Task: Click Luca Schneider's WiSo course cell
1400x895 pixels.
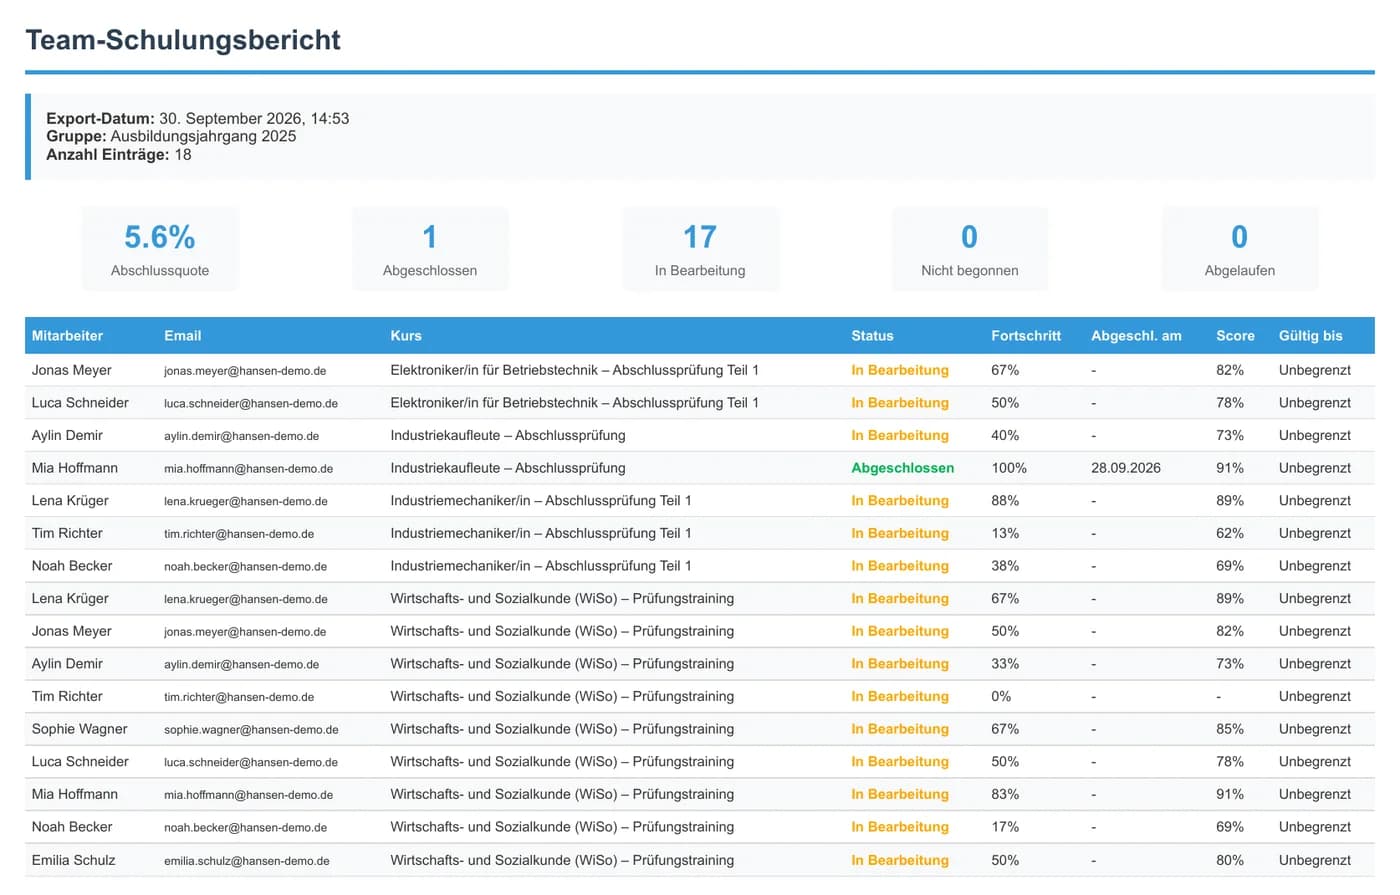Action: 562,762
